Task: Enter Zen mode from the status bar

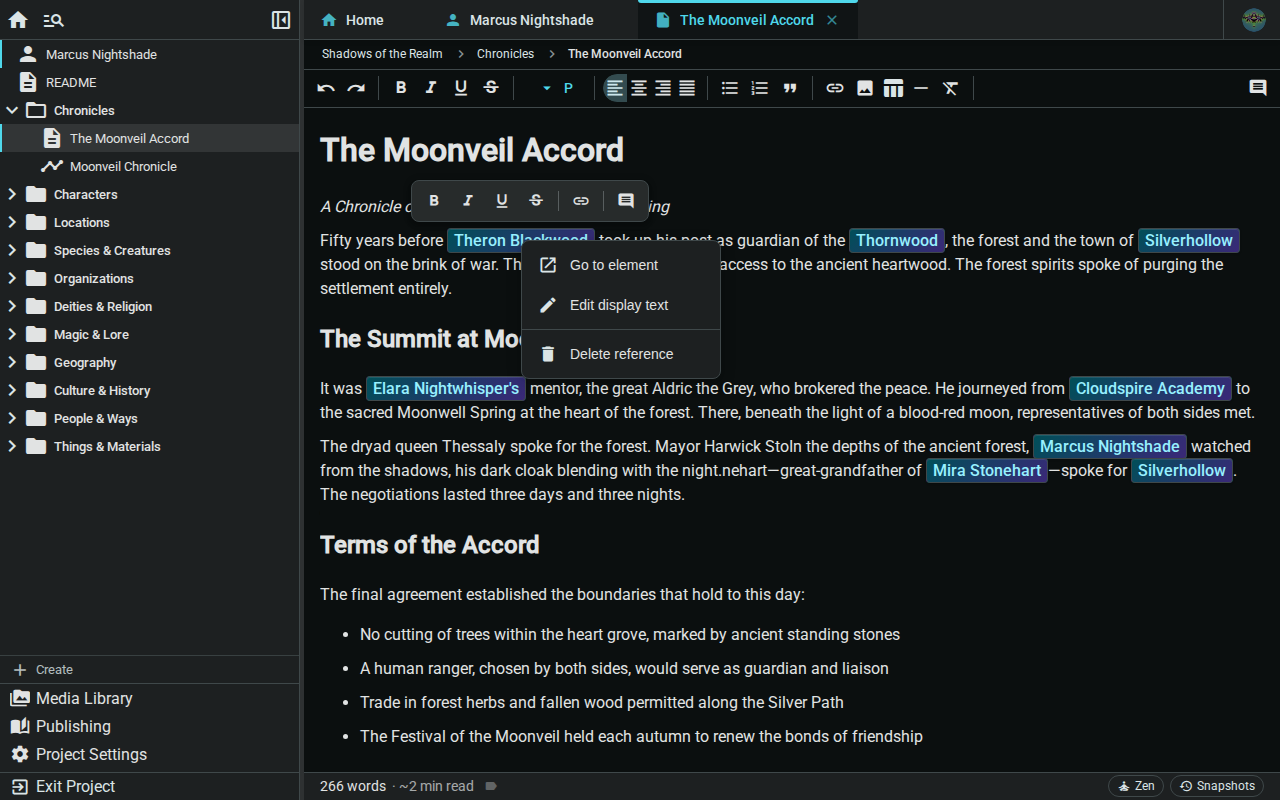Action: click(1136, 786)
